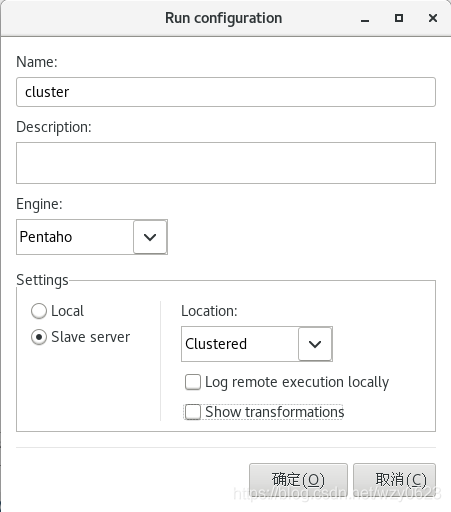This screenshot has width=451, height=512.
Task: Select the Slave server radio button
Action: coord(39,337)
